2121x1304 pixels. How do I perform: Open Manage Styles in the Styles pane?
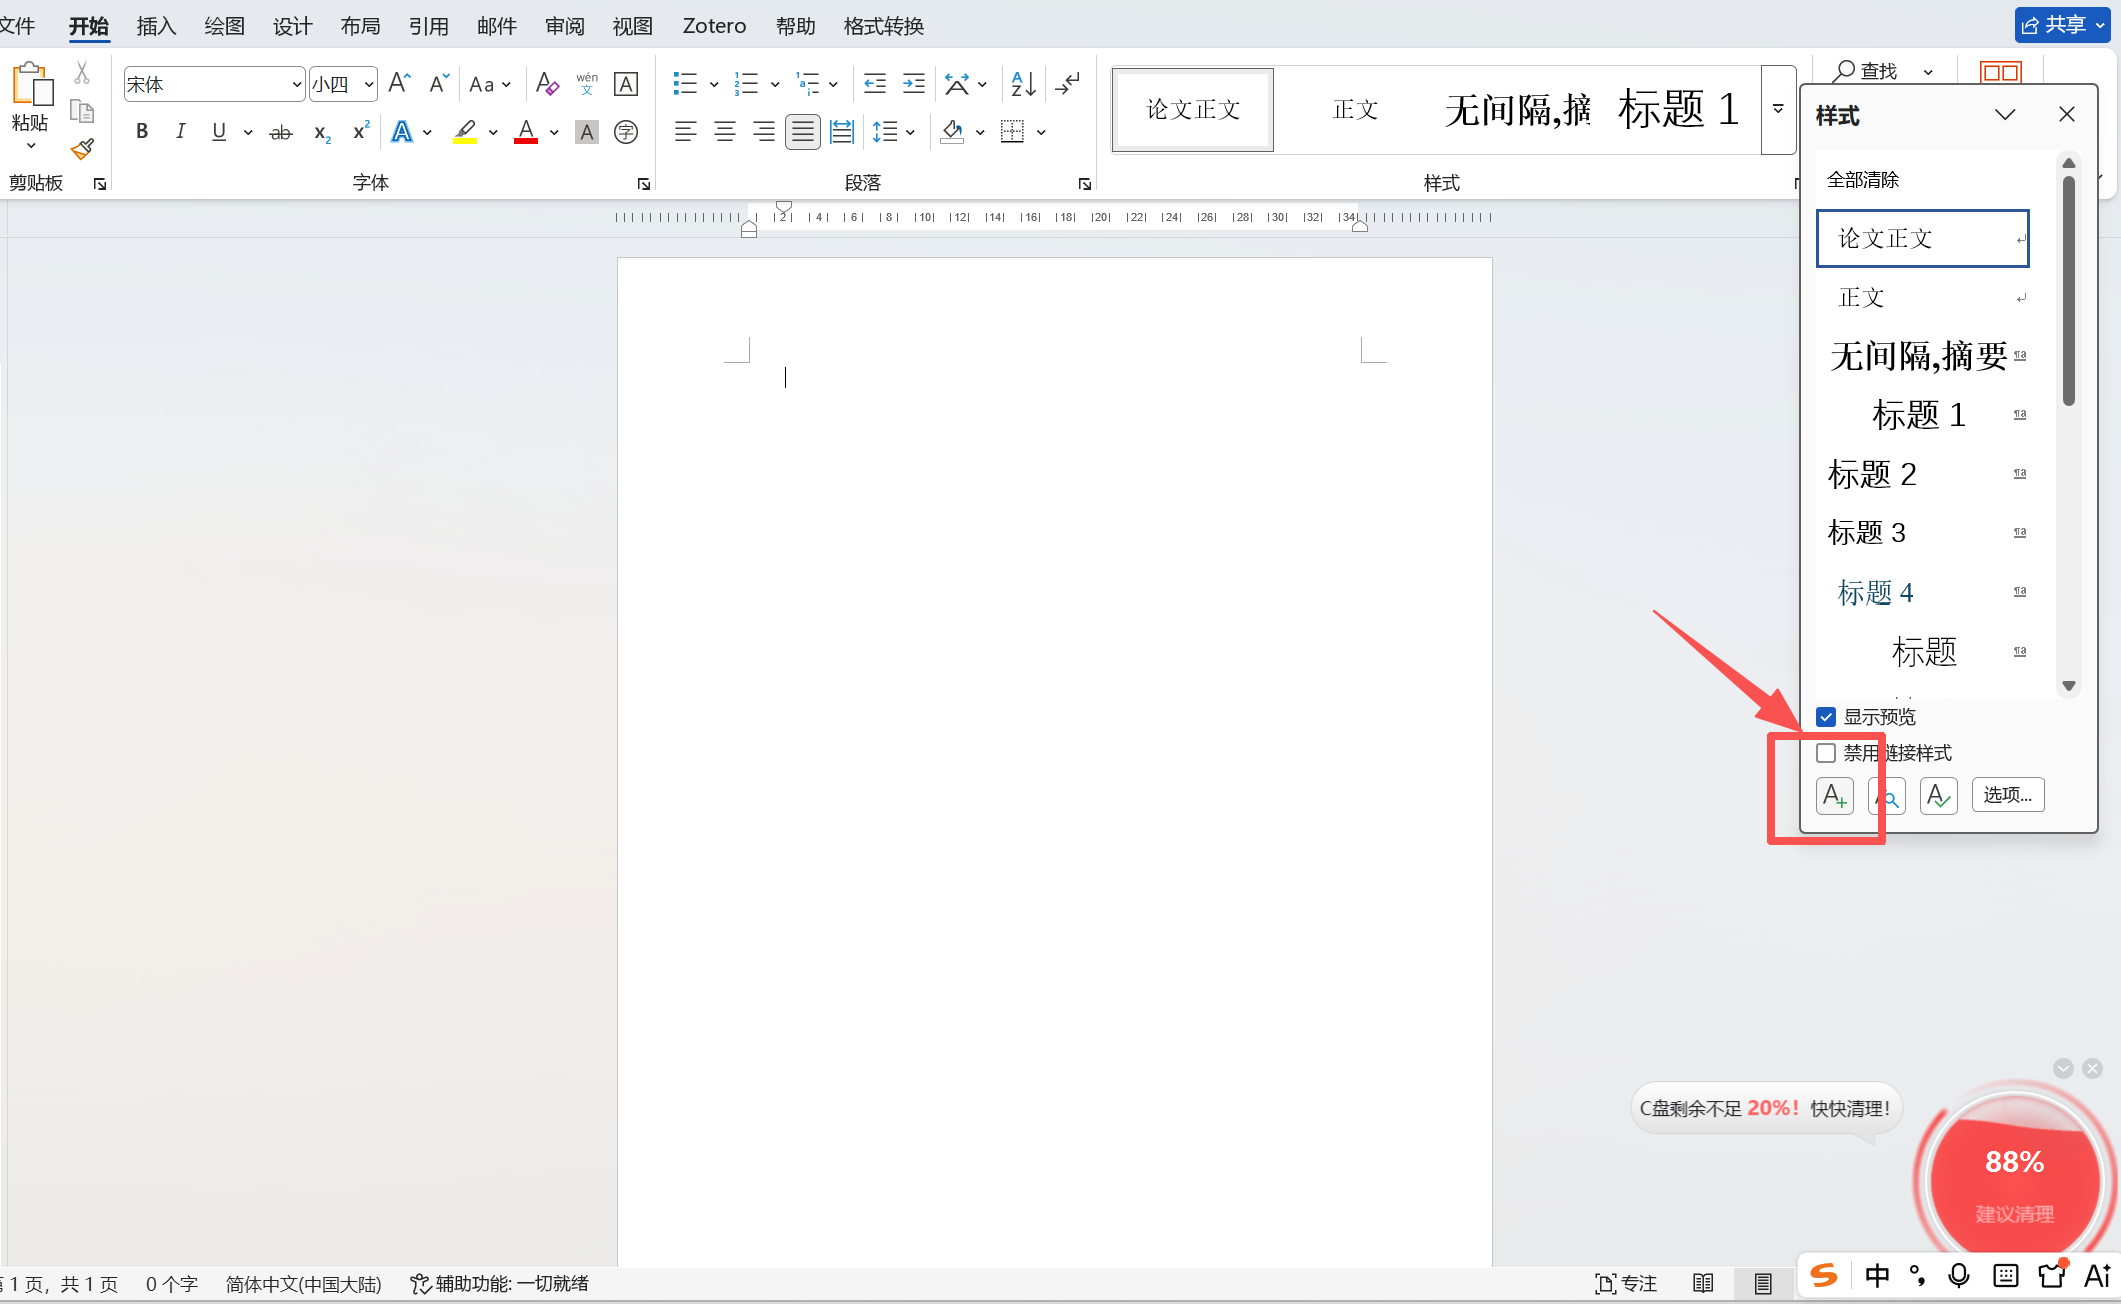[x=1938, y=796]
